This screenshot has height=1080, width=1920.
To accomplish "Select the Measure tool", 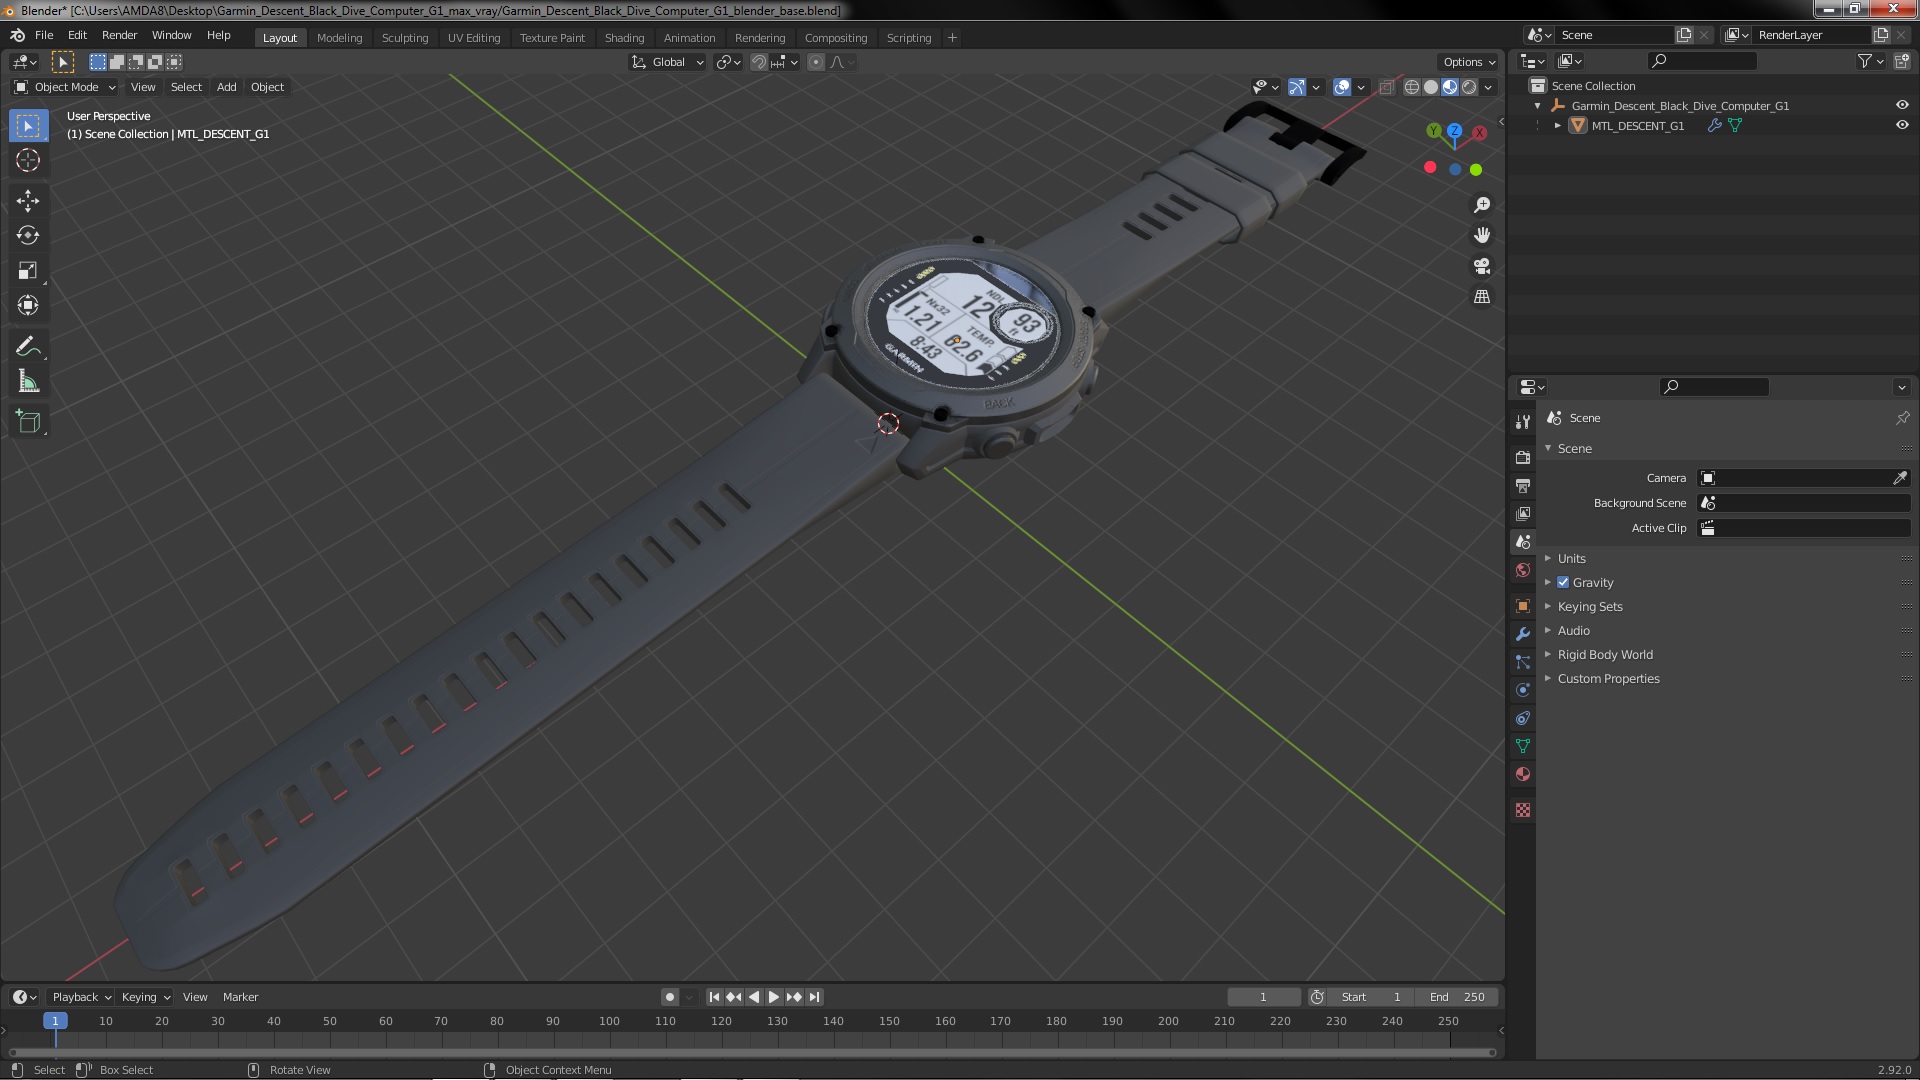I will (x=28, y=382).
